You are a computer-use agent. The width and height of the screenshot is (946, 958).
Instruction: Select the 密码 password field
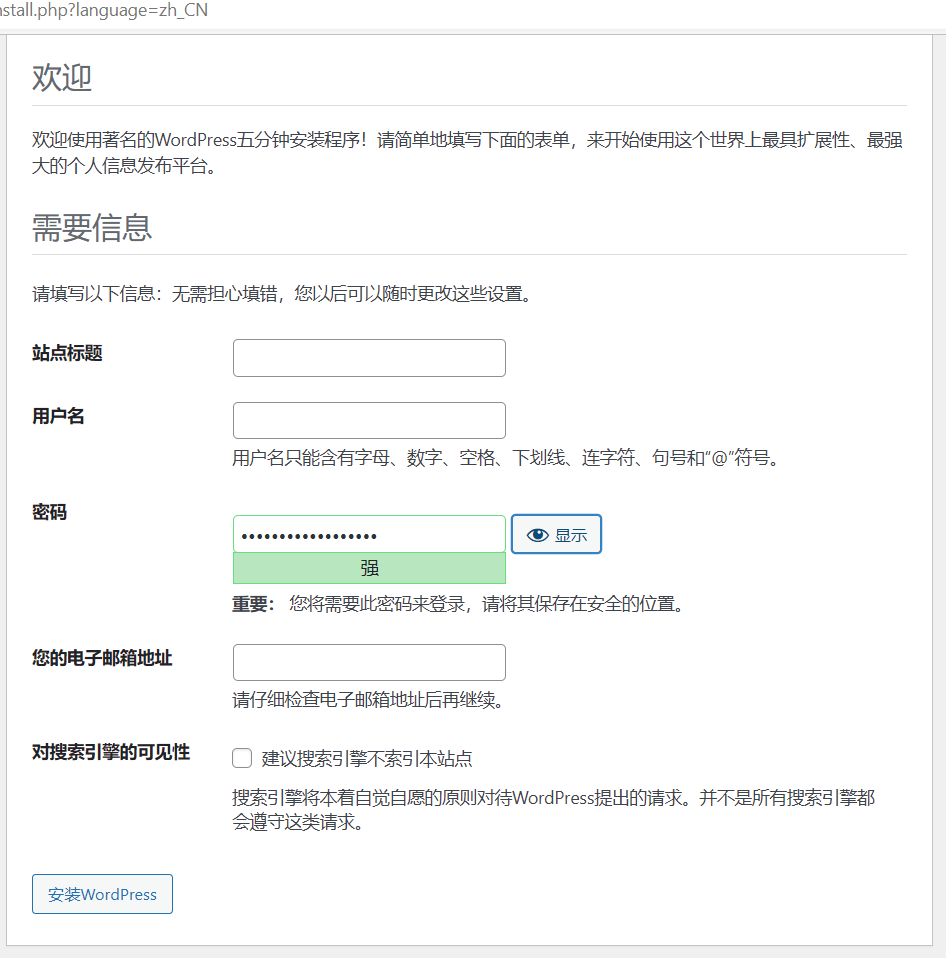point(369,535)
